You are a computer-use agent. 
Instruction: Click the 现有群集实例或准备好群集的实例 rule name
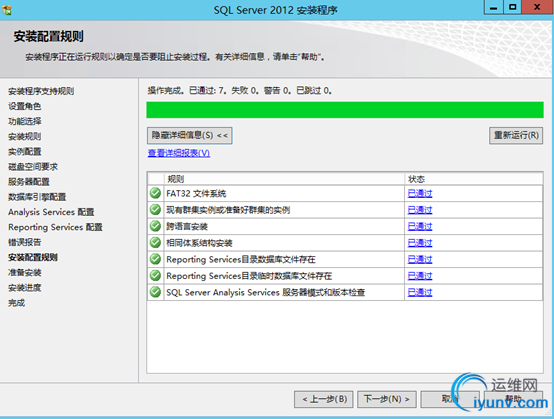pos(228,210)
